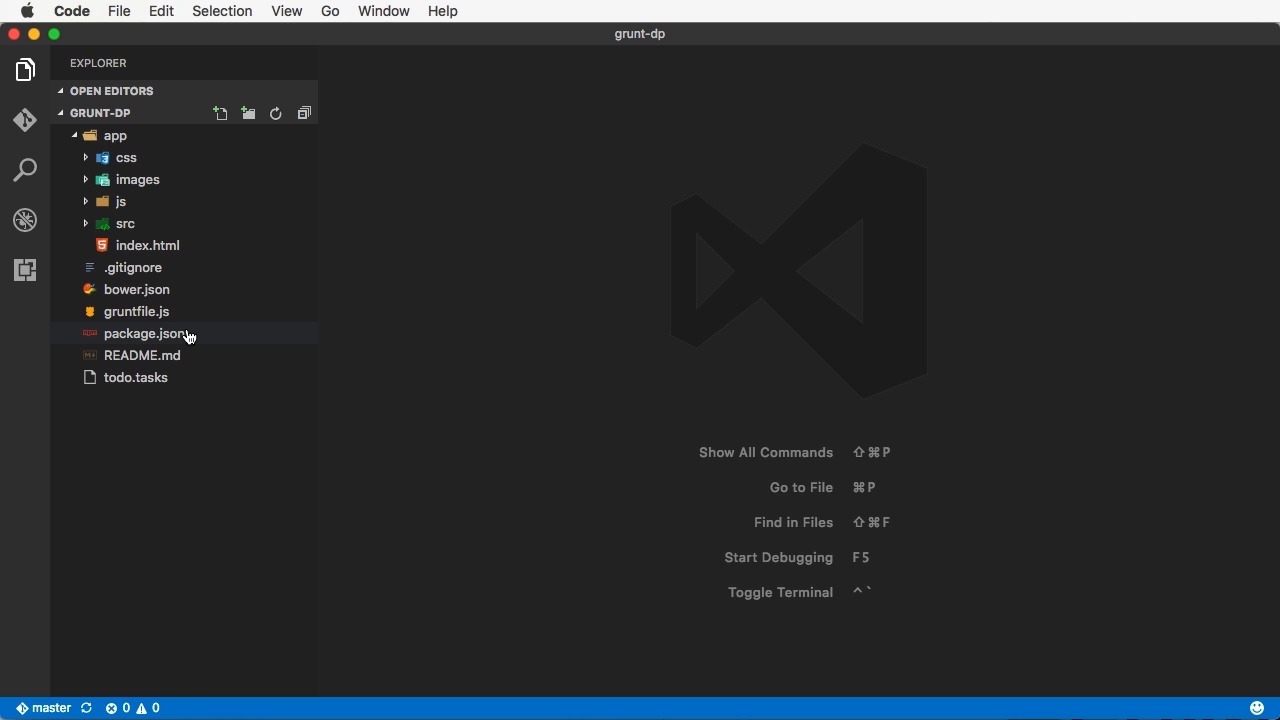Click the New Folder icon

click(248, 113)
